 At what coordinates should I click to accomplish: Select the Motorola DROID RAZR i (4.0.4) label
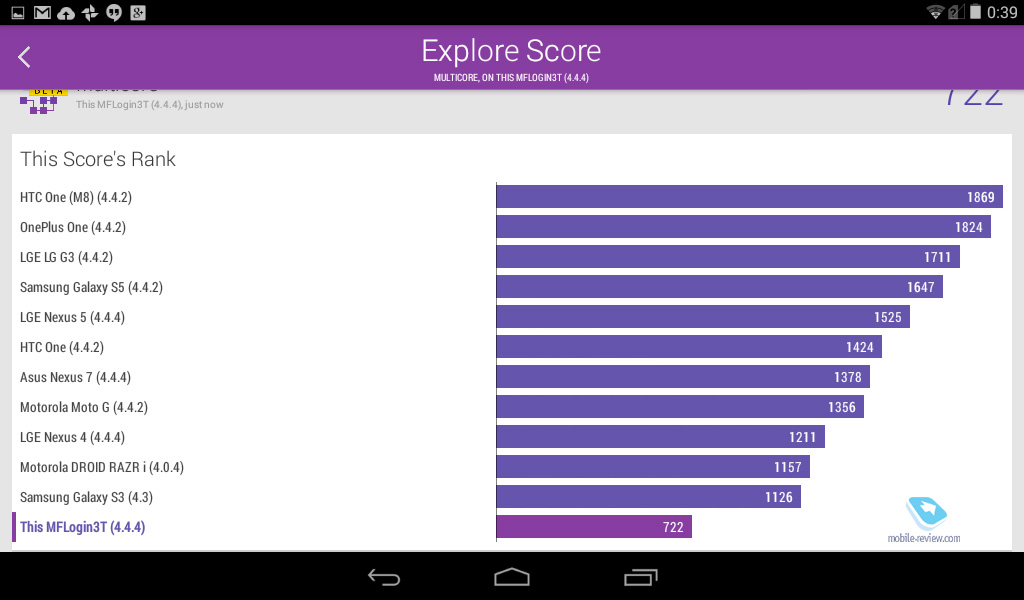pos(102,467)
